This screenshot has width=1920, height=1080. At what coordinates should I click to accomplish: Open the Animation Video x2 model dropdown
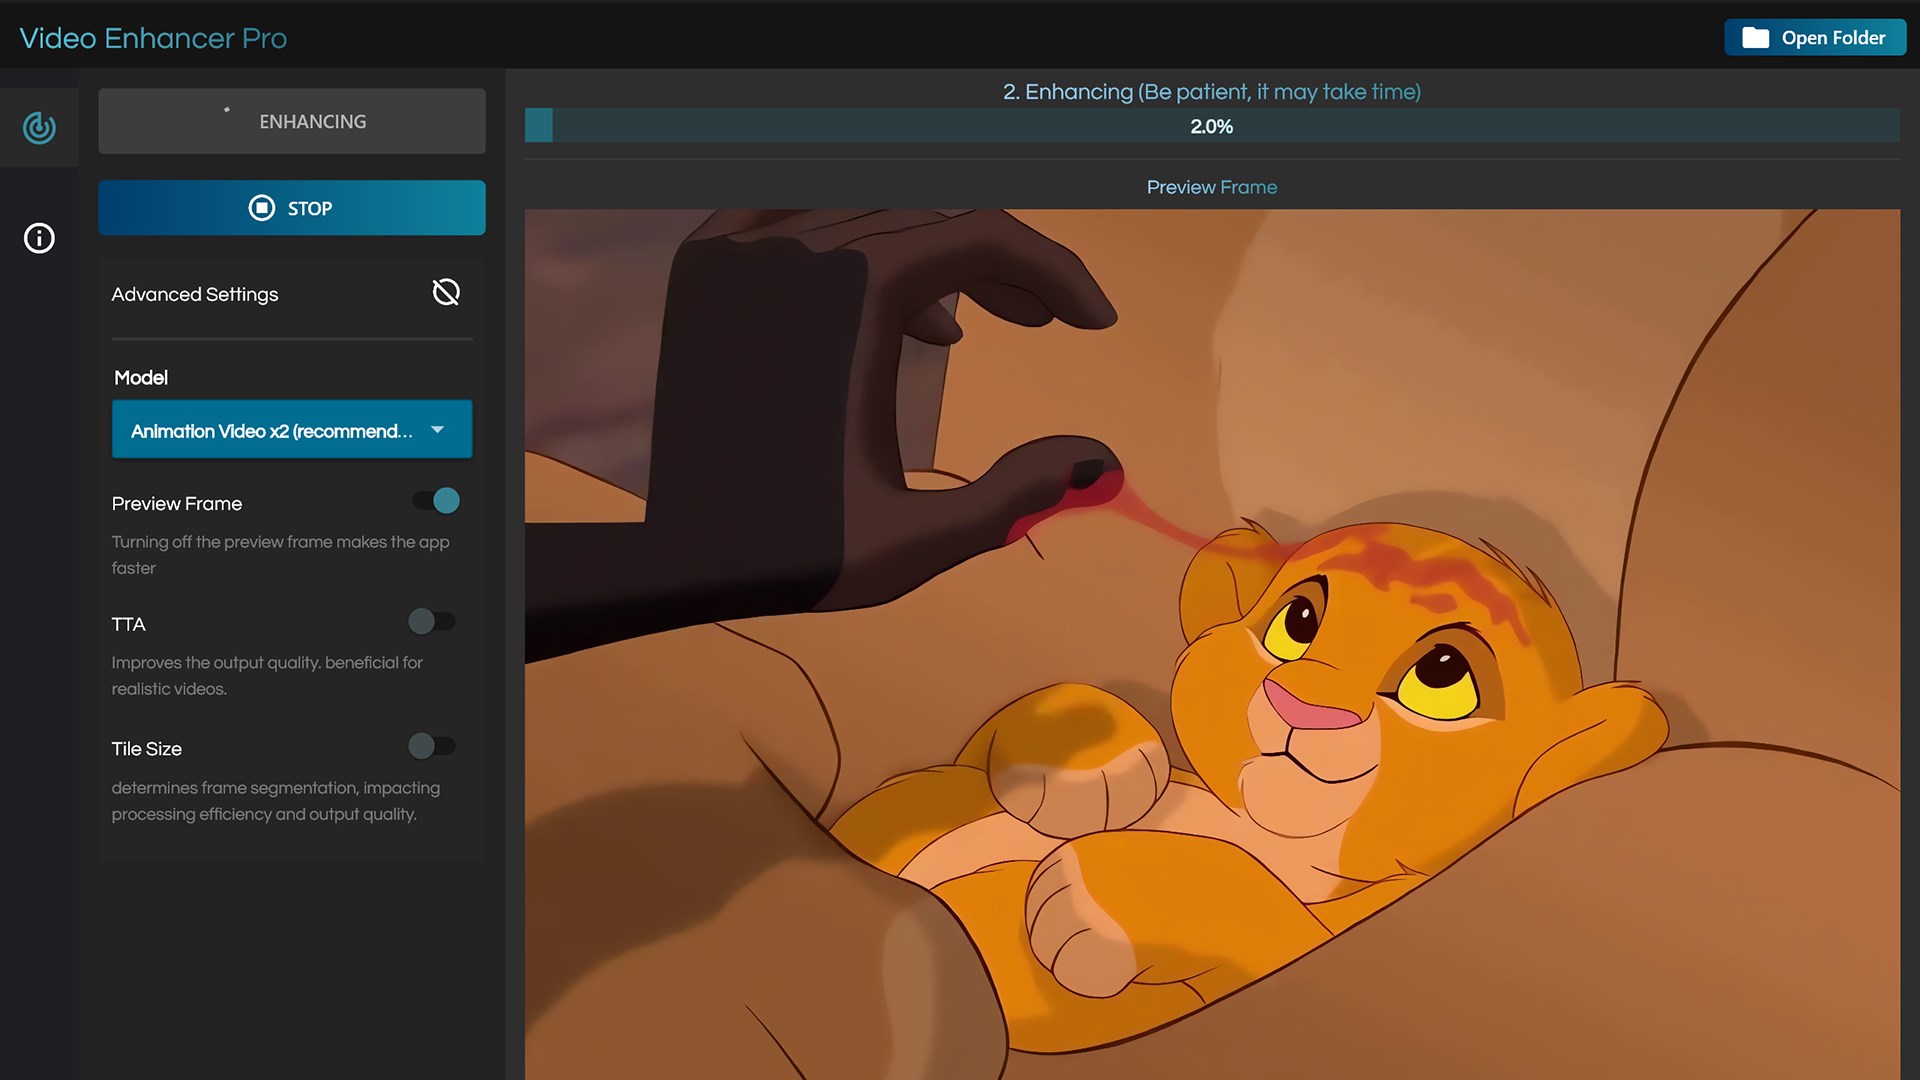coord(271,430)
